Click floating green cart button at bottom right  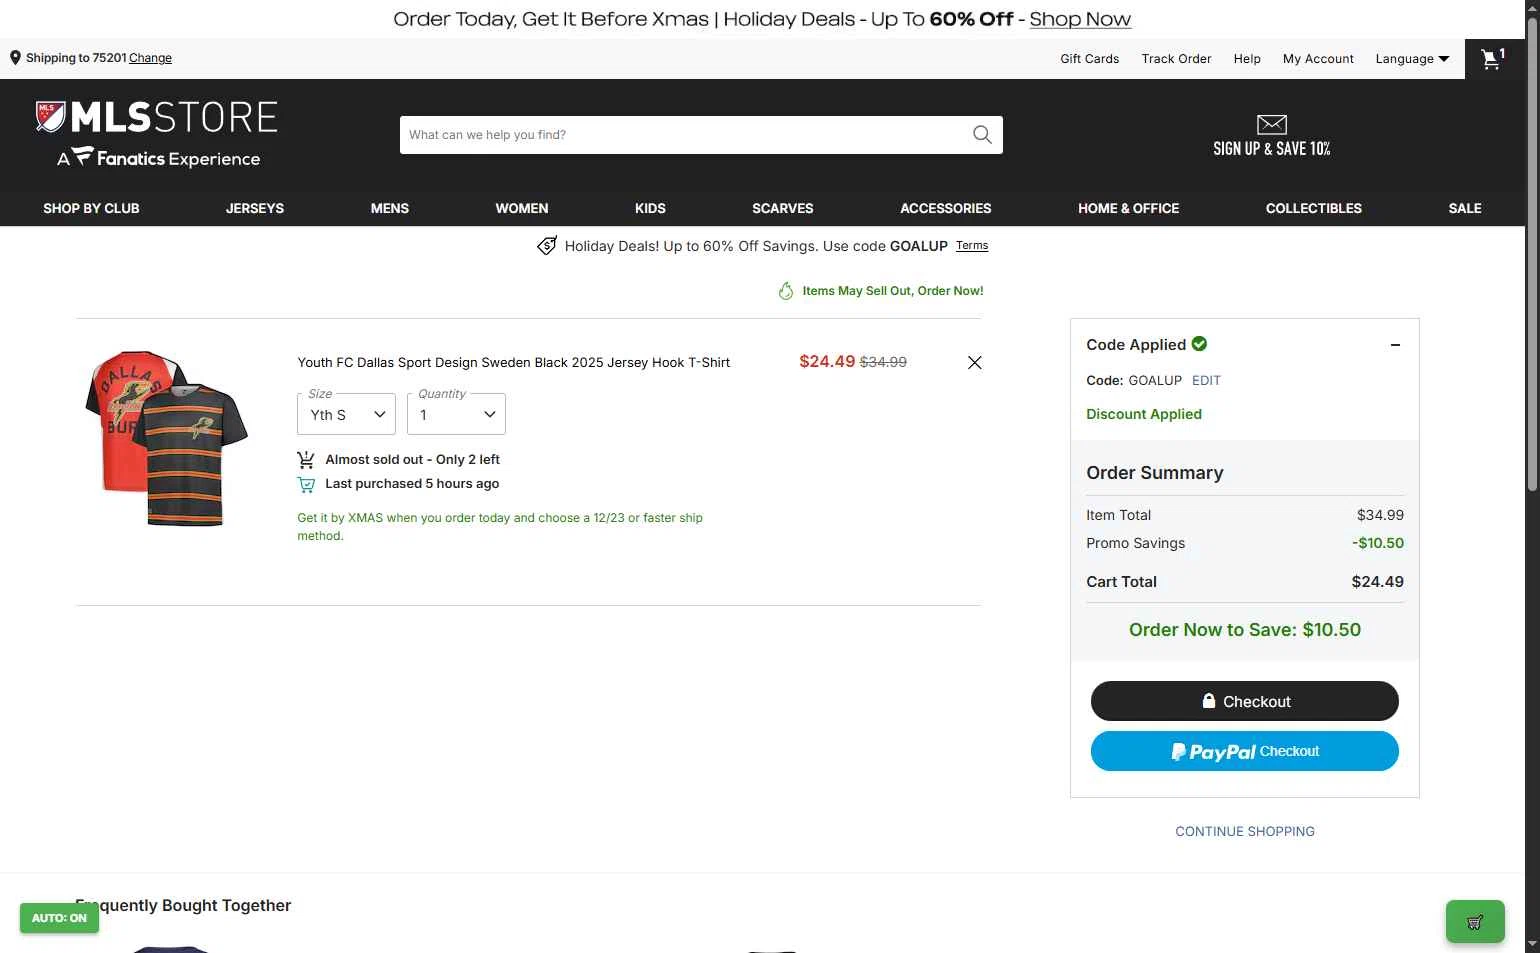[x=1475, y=922]
